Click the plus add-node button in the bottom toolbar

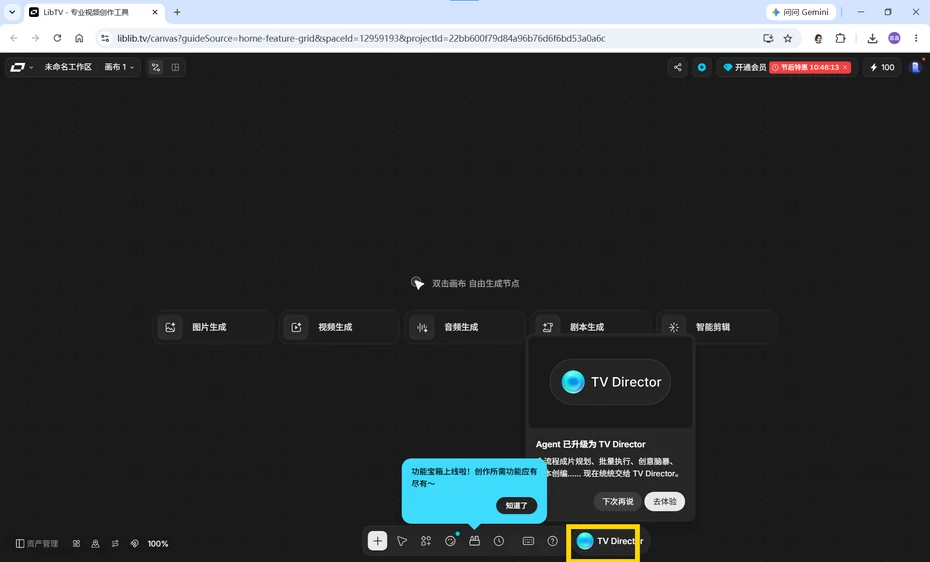pyautogui.click(x=377, y=541)
